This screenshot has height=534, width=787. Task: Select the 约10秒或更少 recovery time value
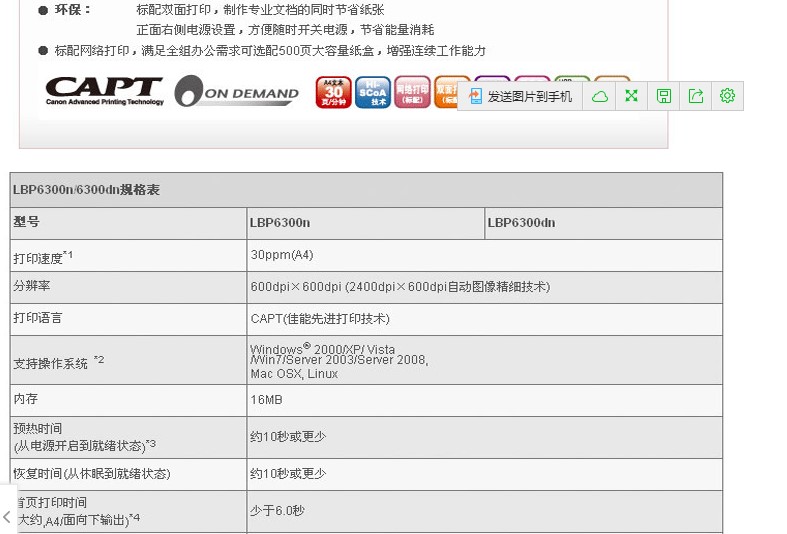click(288, 473)
